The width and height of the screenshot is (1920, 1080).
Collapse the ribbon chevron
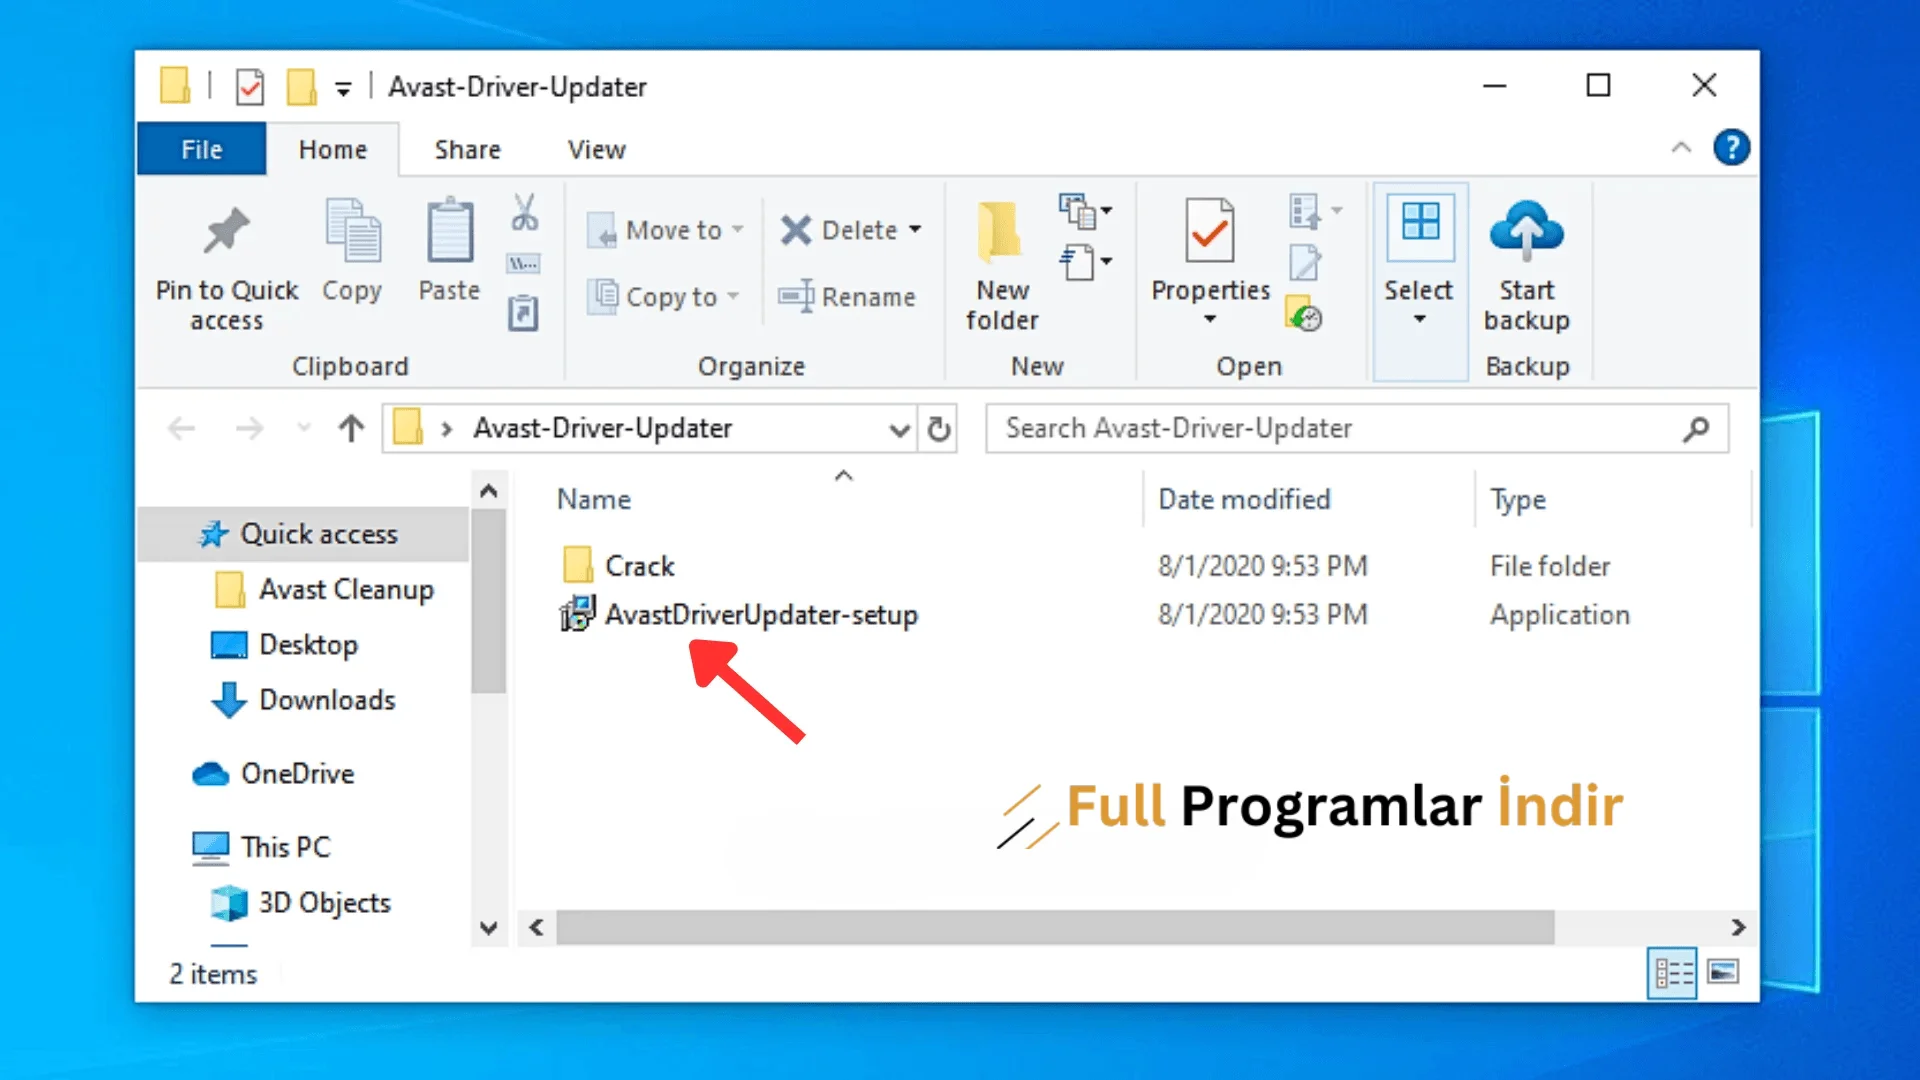[x=1681, y=148]
